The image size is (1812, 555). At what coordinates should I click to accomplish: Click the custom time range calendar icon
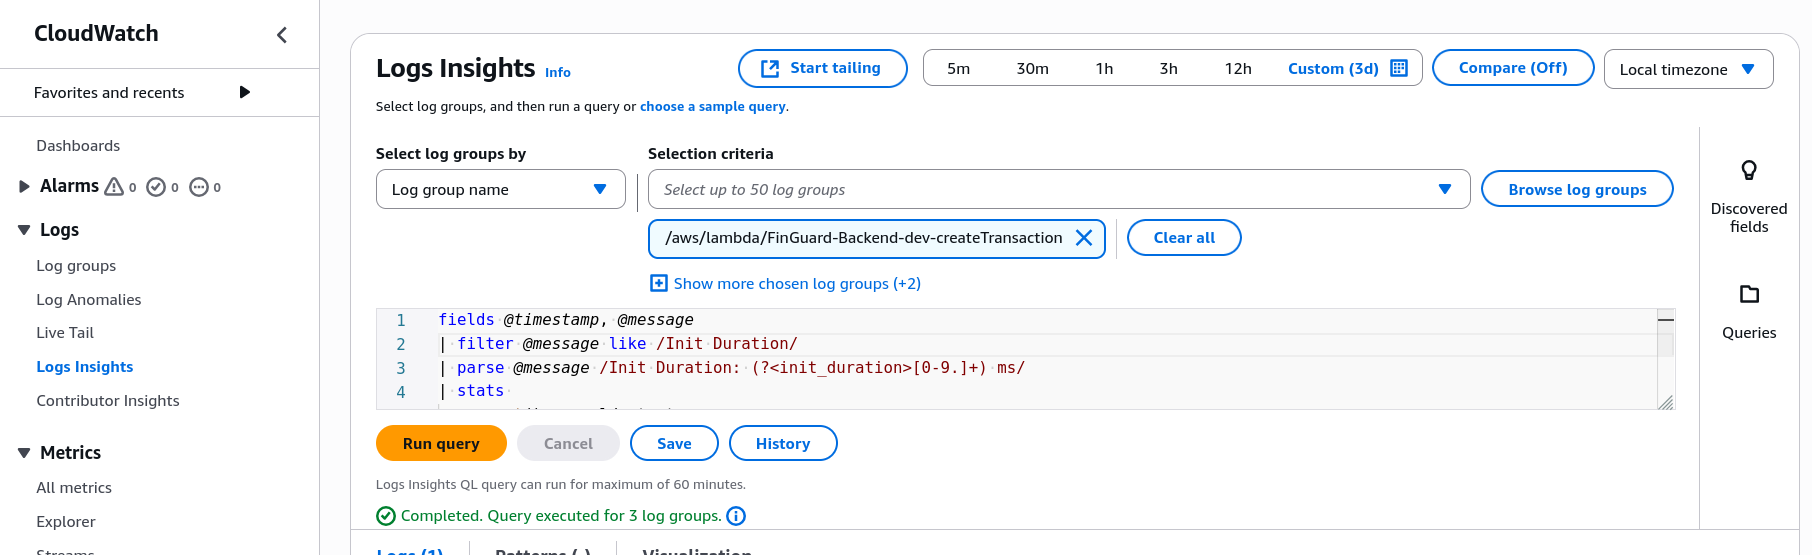(1399, 68)
